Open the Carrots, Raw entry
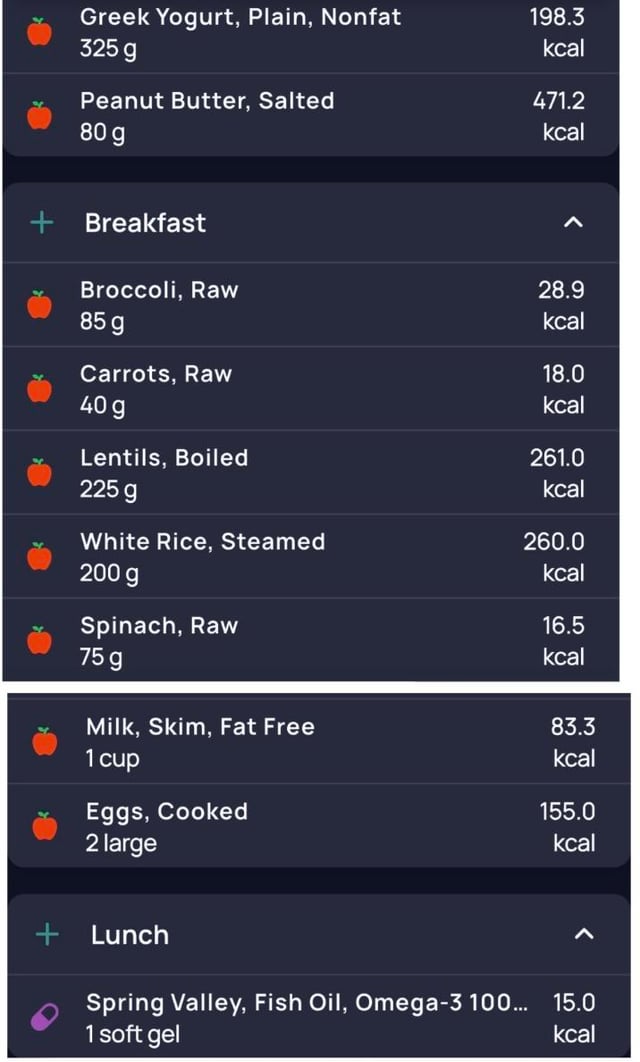 point(156,389)
